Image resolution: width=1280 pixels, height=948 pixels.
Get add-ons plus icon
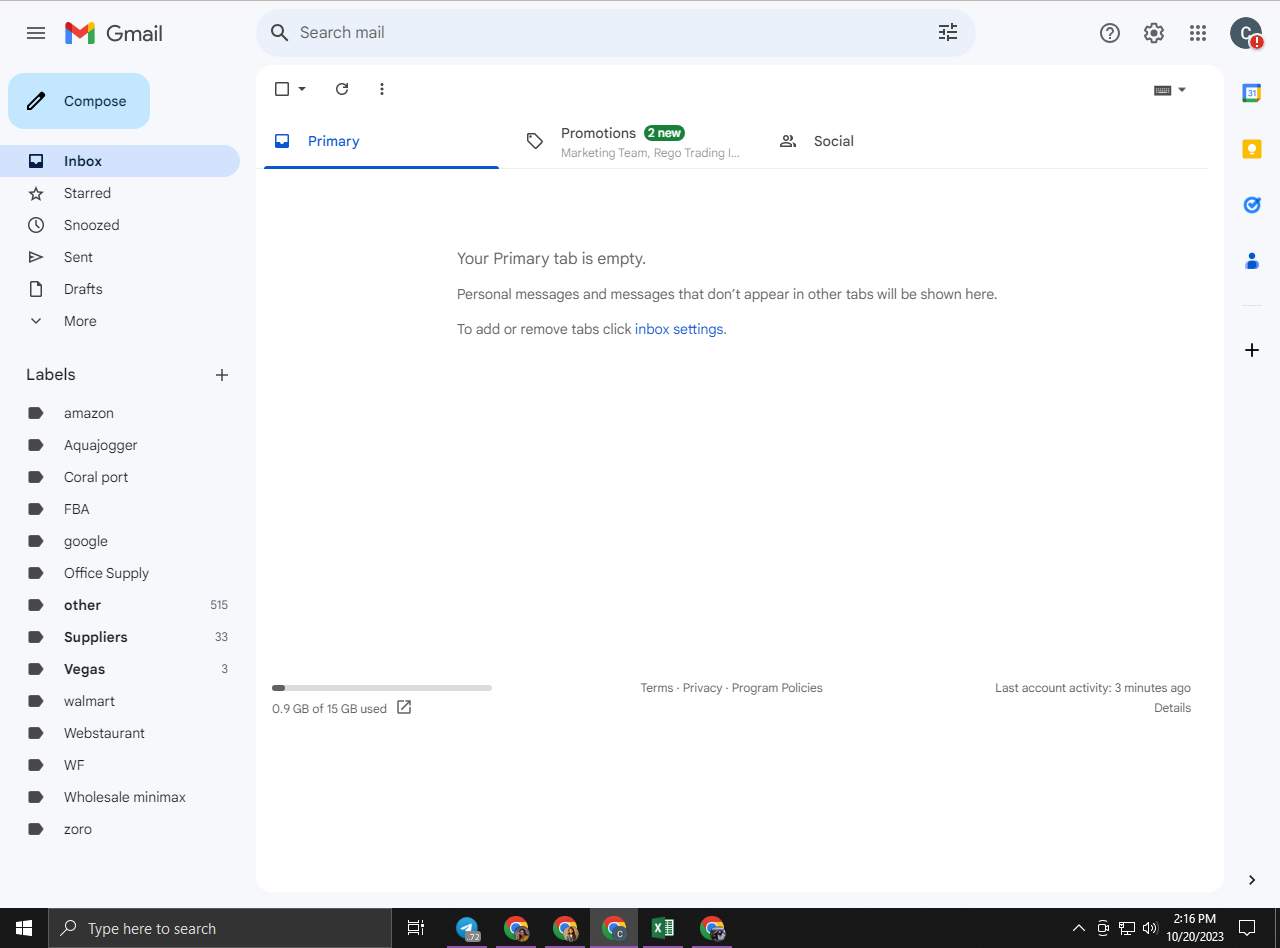click(1252, 350)
